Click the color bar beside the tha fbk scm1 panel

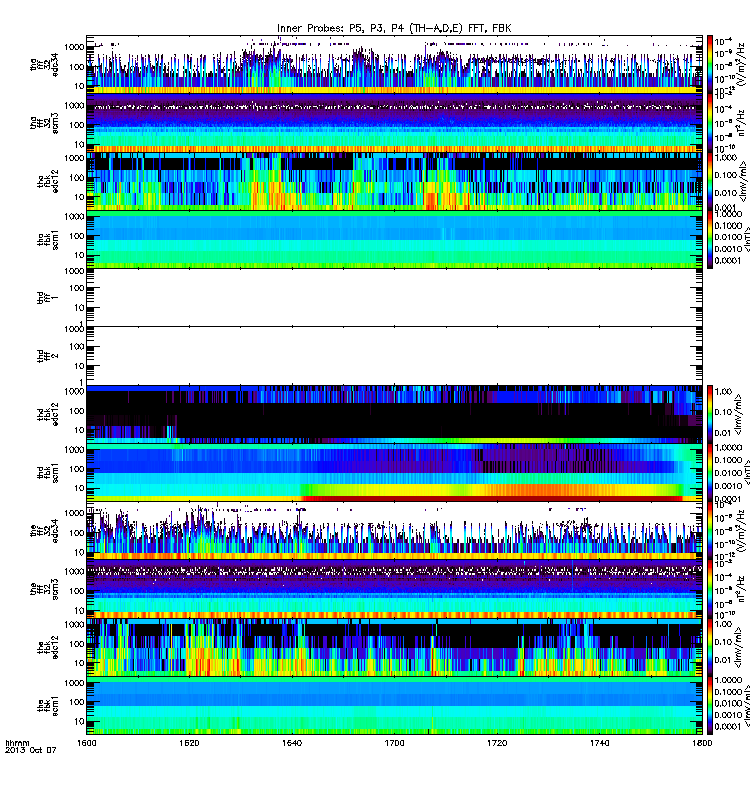(710, 239)
